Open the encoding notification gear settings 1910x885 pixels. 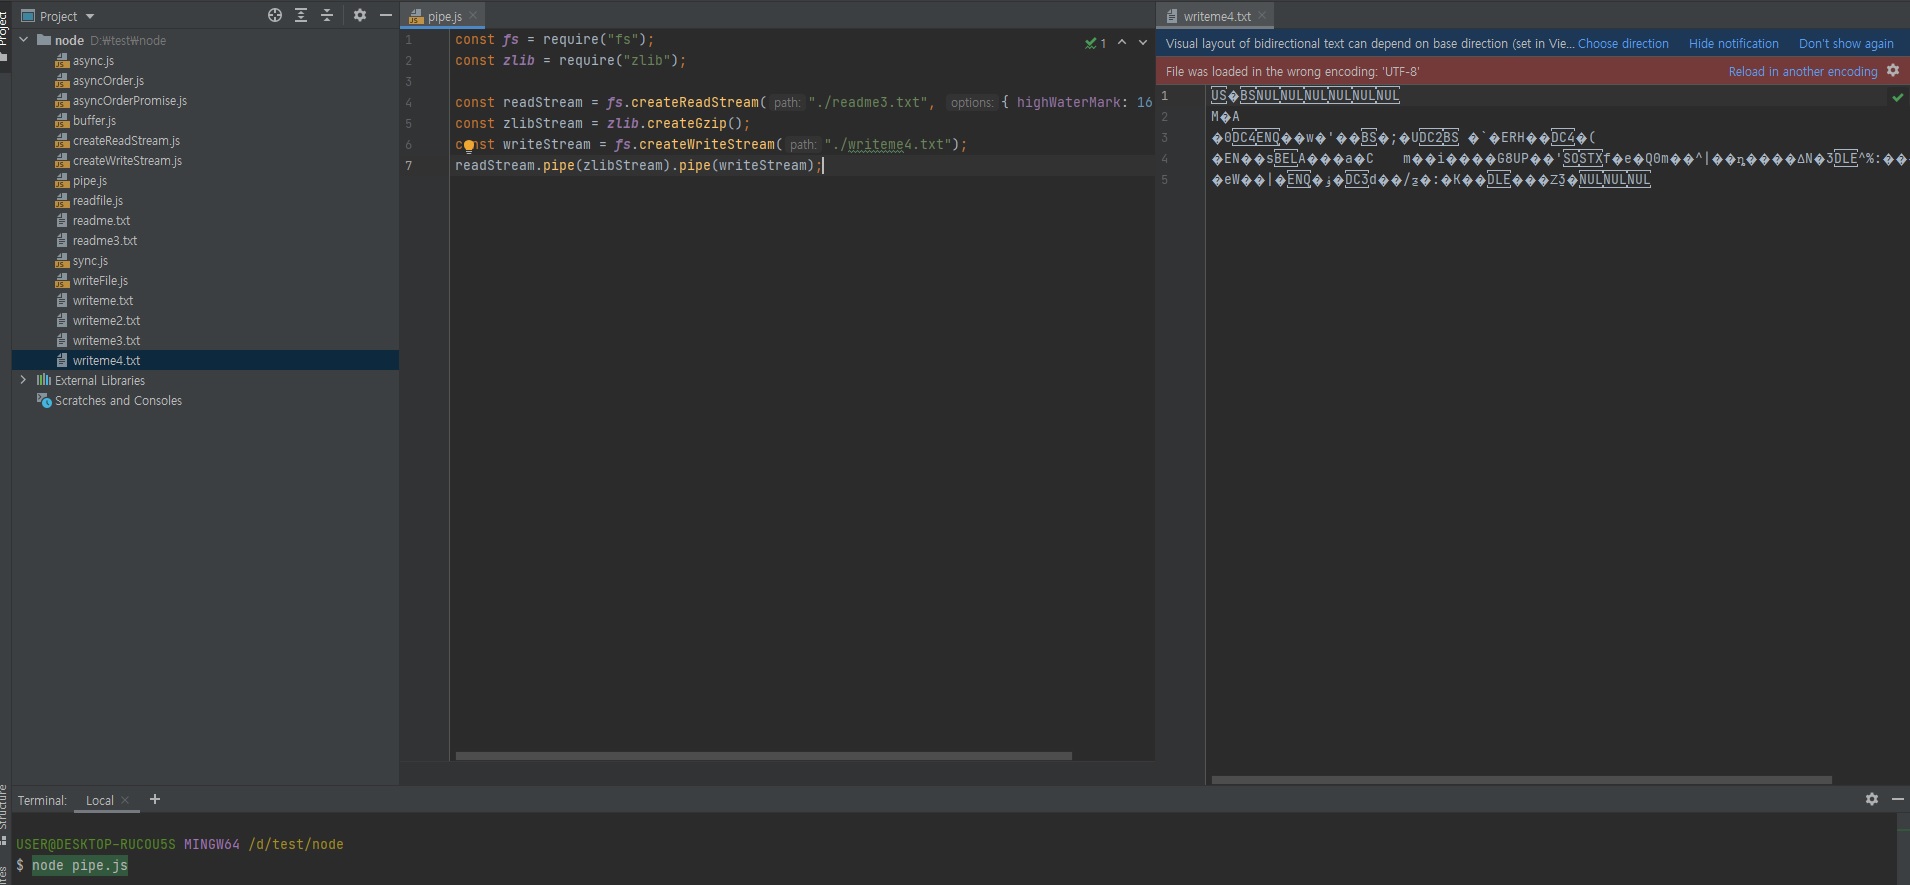point(1893,71)
